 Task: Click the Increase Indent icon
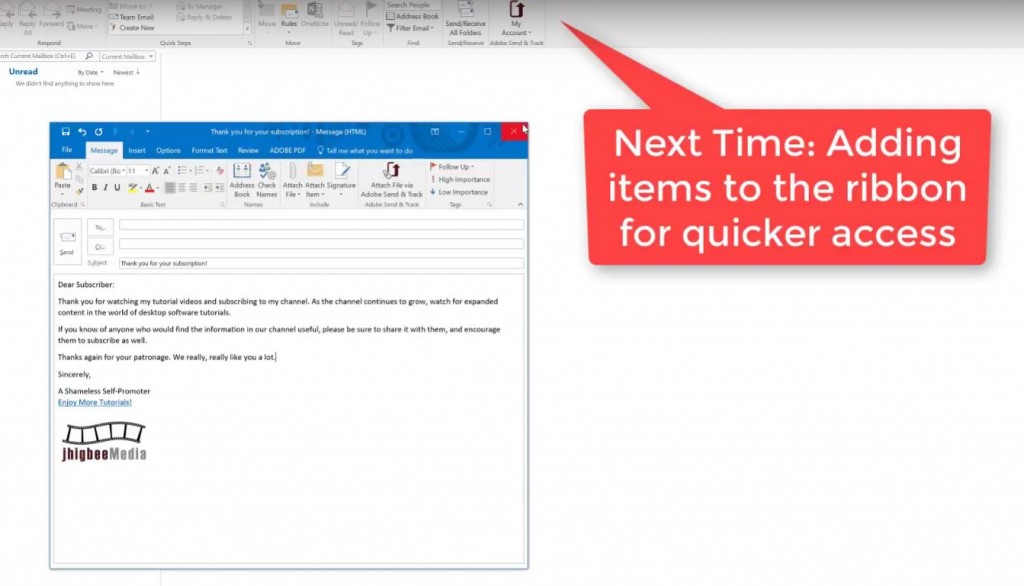(x=219, y=188)
